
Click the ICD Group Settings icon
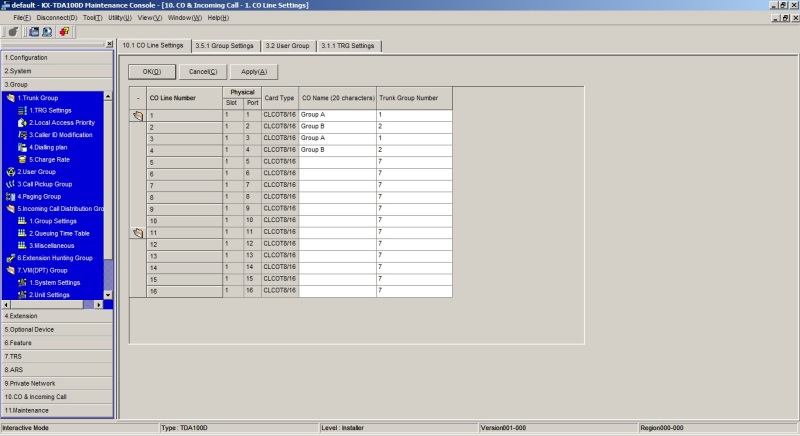point(22,221)
